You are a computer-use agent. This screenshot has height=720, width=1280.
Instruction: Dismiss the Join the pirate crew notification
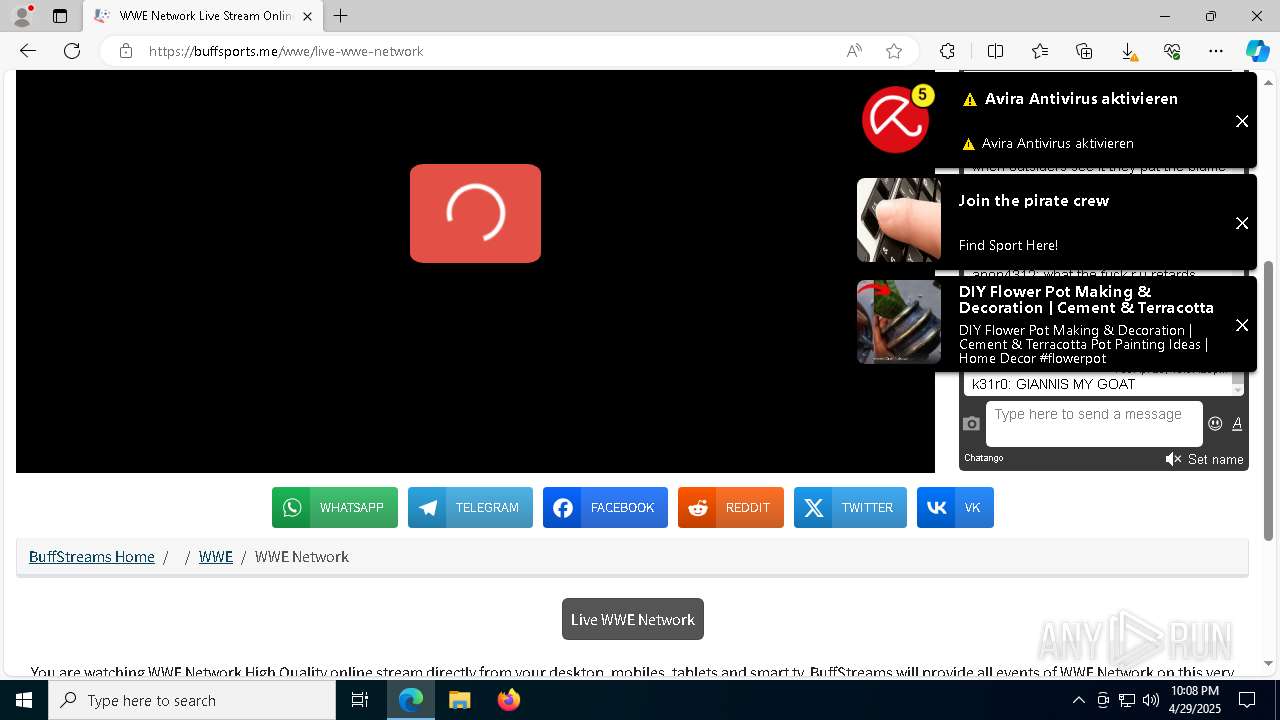pyautogui.click(x=1242, y=223)
